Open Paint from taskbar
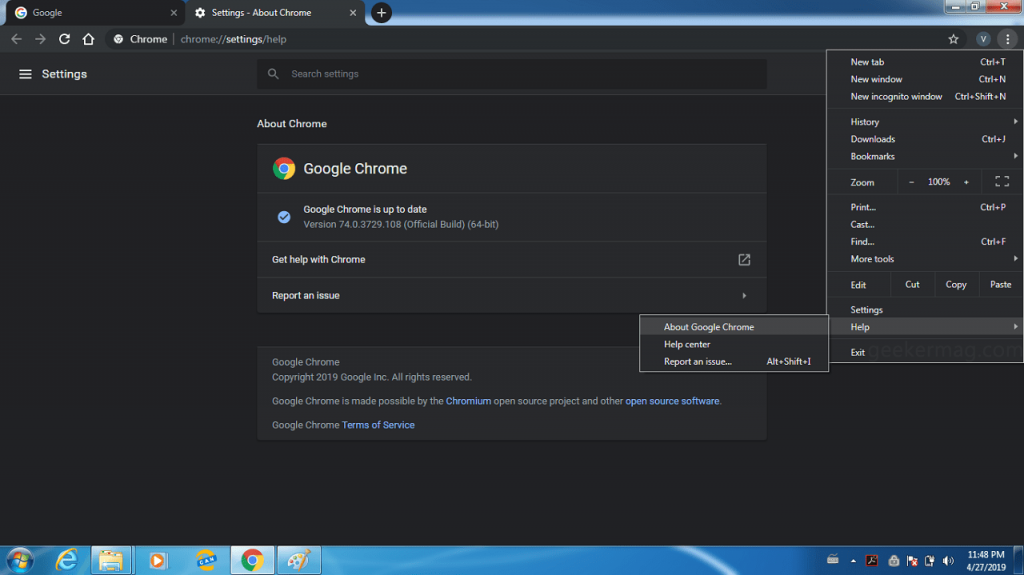The image size is (1024, 575). [298, 561]
